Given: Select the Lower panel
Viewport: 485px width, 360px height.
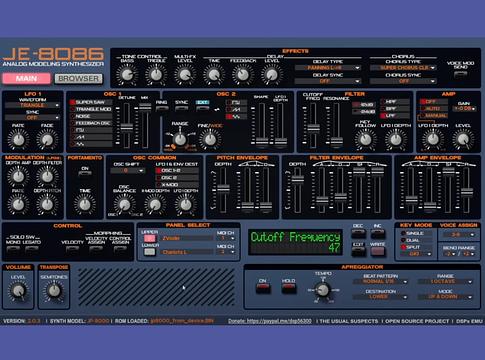Looking at the screenshot, I should tap(150, 252).
